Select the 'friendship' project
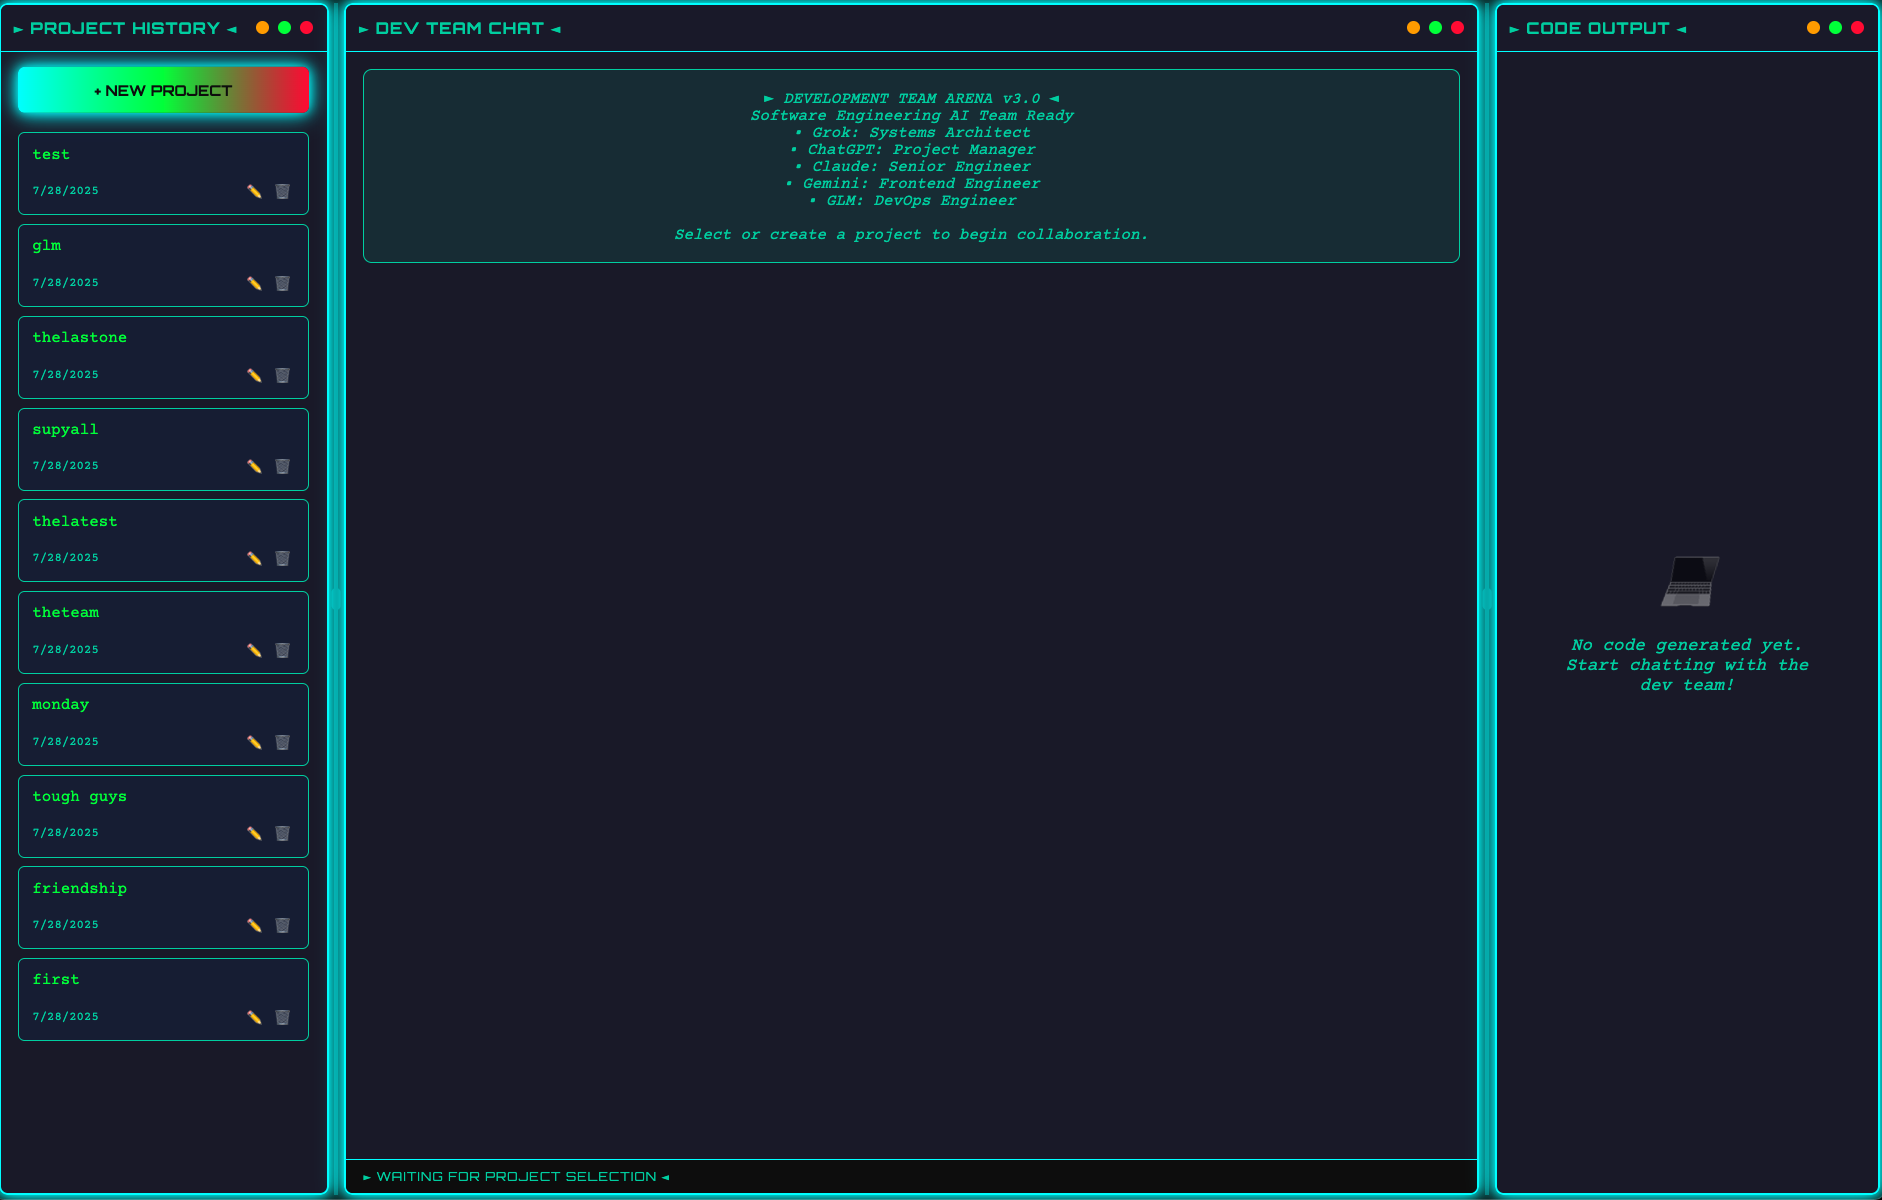The height and width of the screenshot is (1200, 1882). click(x=163, y=907)
